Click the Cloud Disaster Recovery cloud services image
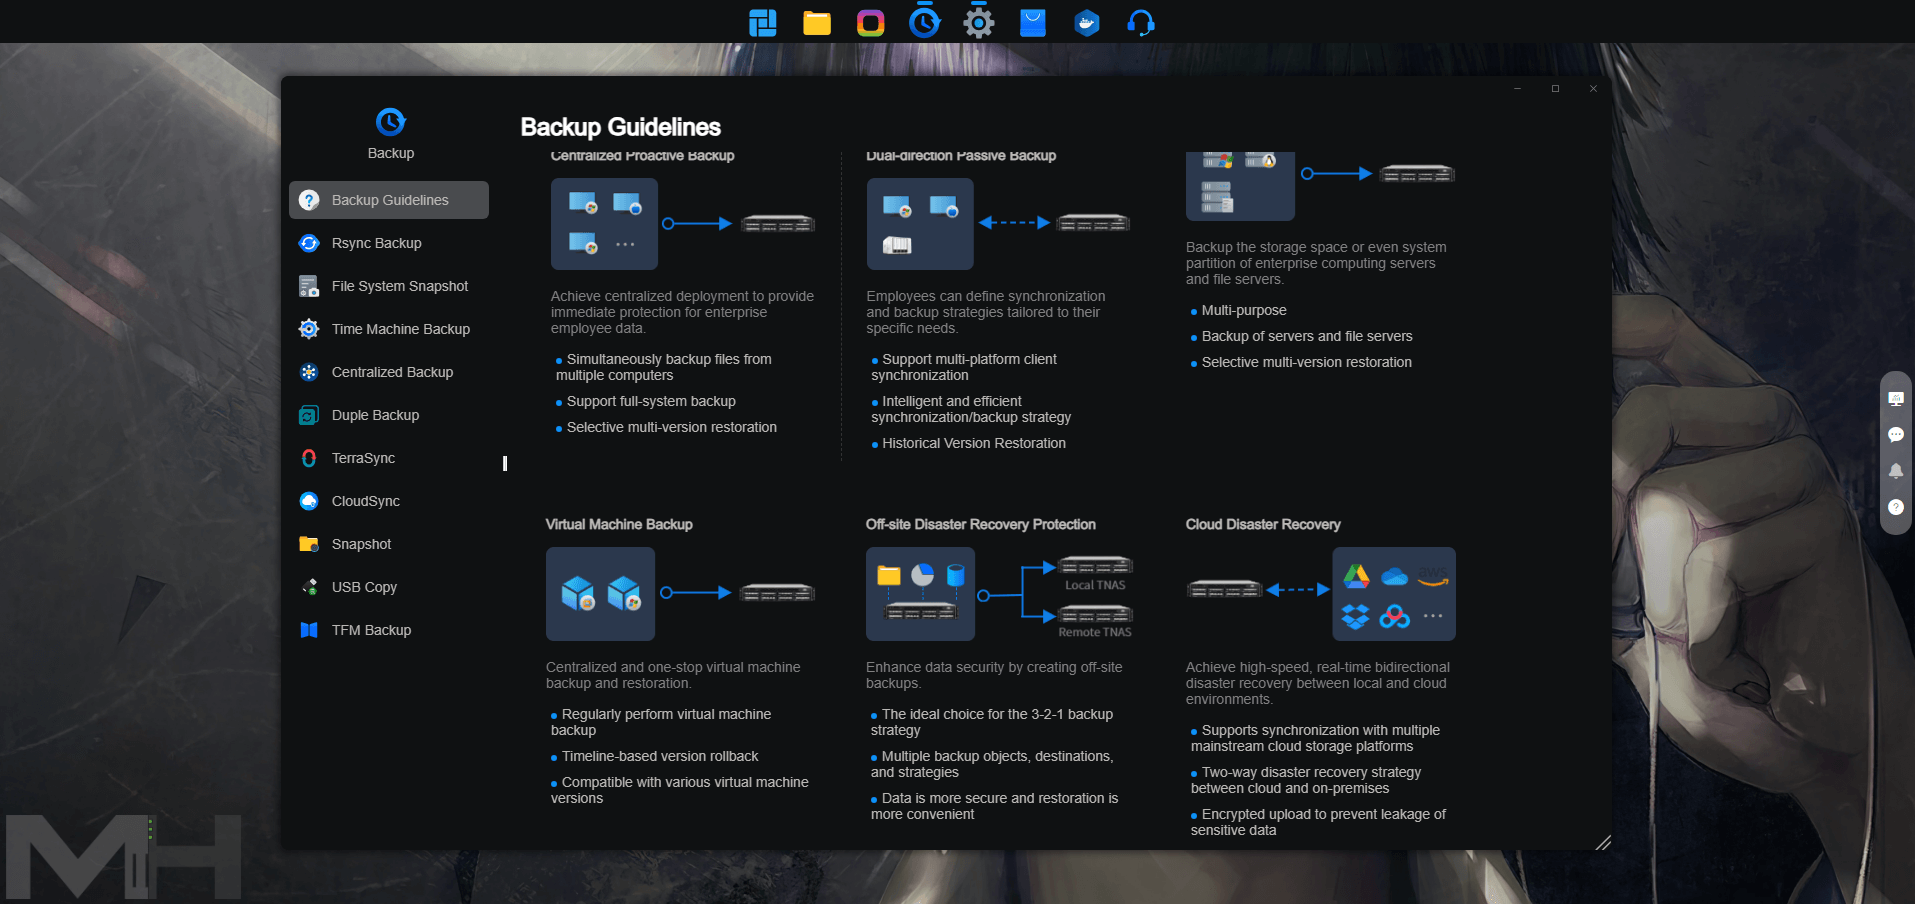 [1394, 594]
